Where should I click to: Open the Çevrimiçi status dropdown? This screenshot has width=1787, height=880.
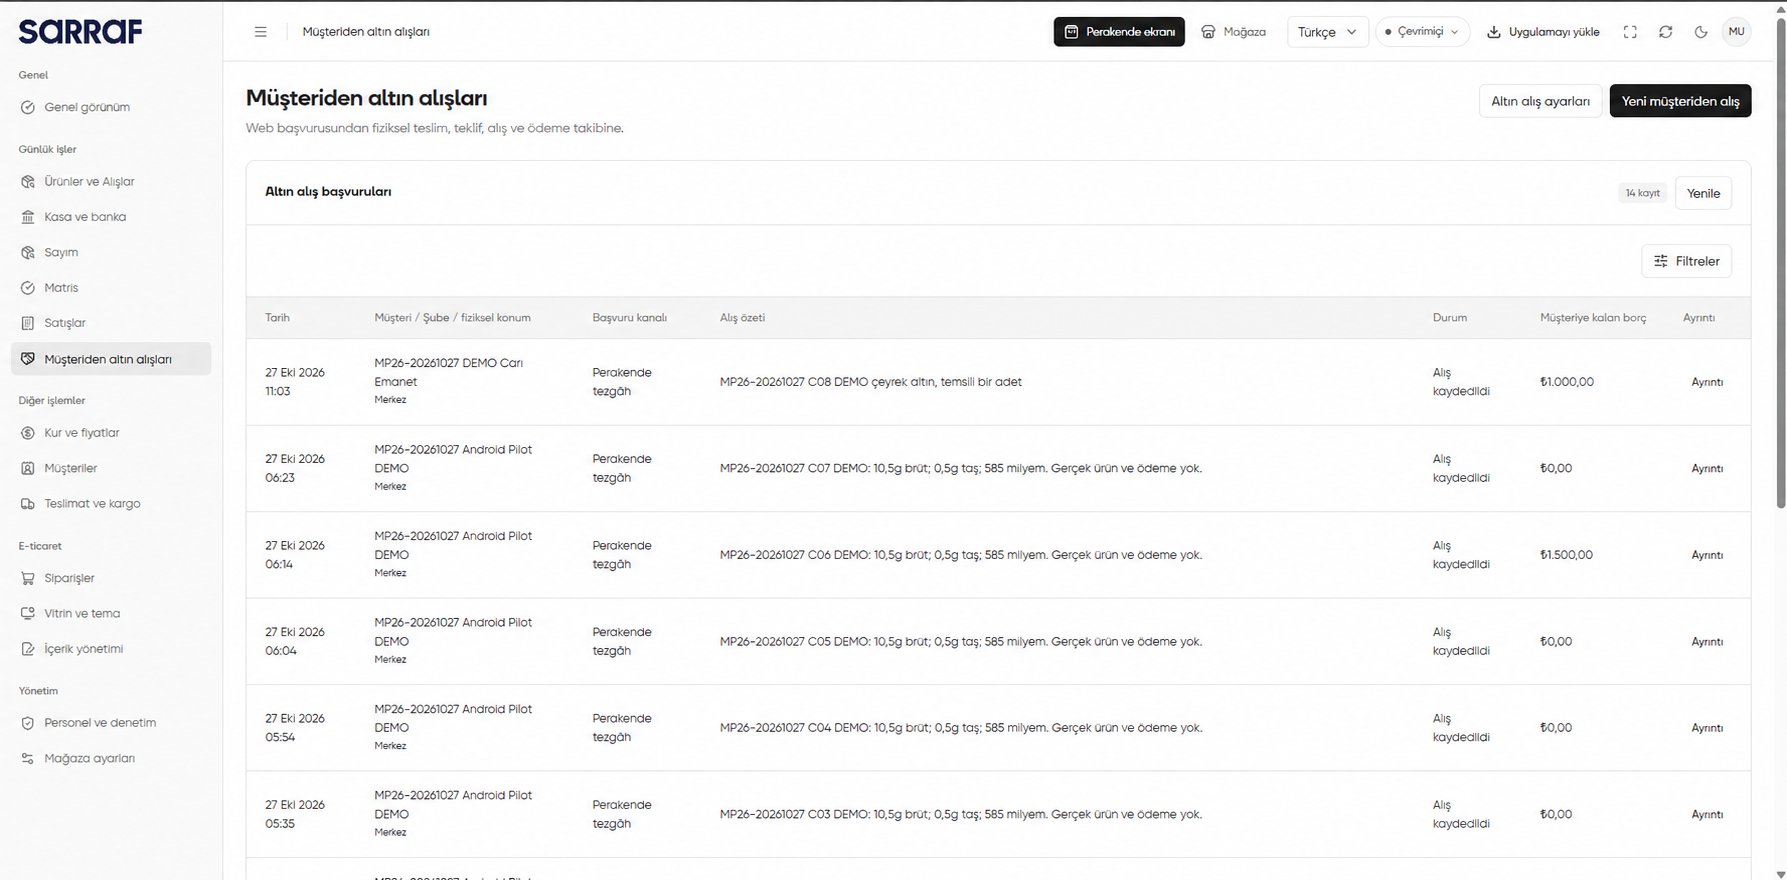tap(1422, 32)
